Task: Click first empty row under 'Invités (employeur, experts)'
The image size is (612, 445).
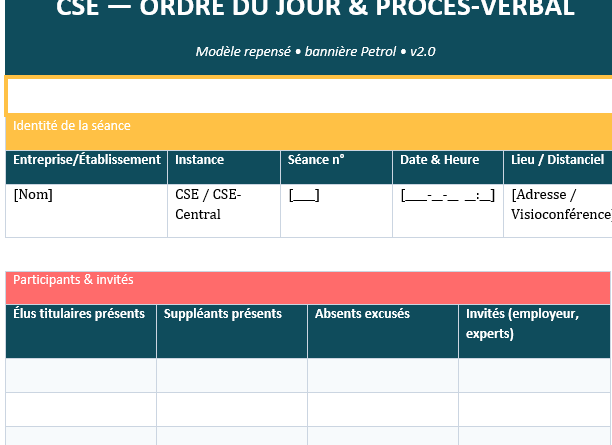Action: 534,375
